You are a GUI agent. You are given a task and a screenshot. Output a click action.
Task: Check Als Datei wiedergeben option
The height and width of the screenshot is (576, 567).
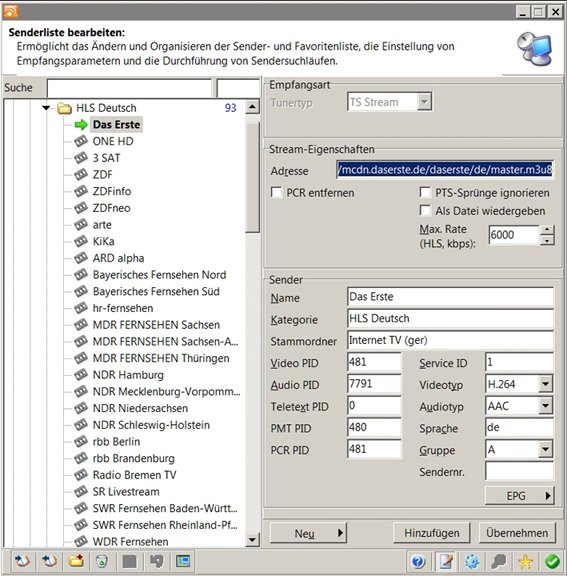click(x=425, y=210)
